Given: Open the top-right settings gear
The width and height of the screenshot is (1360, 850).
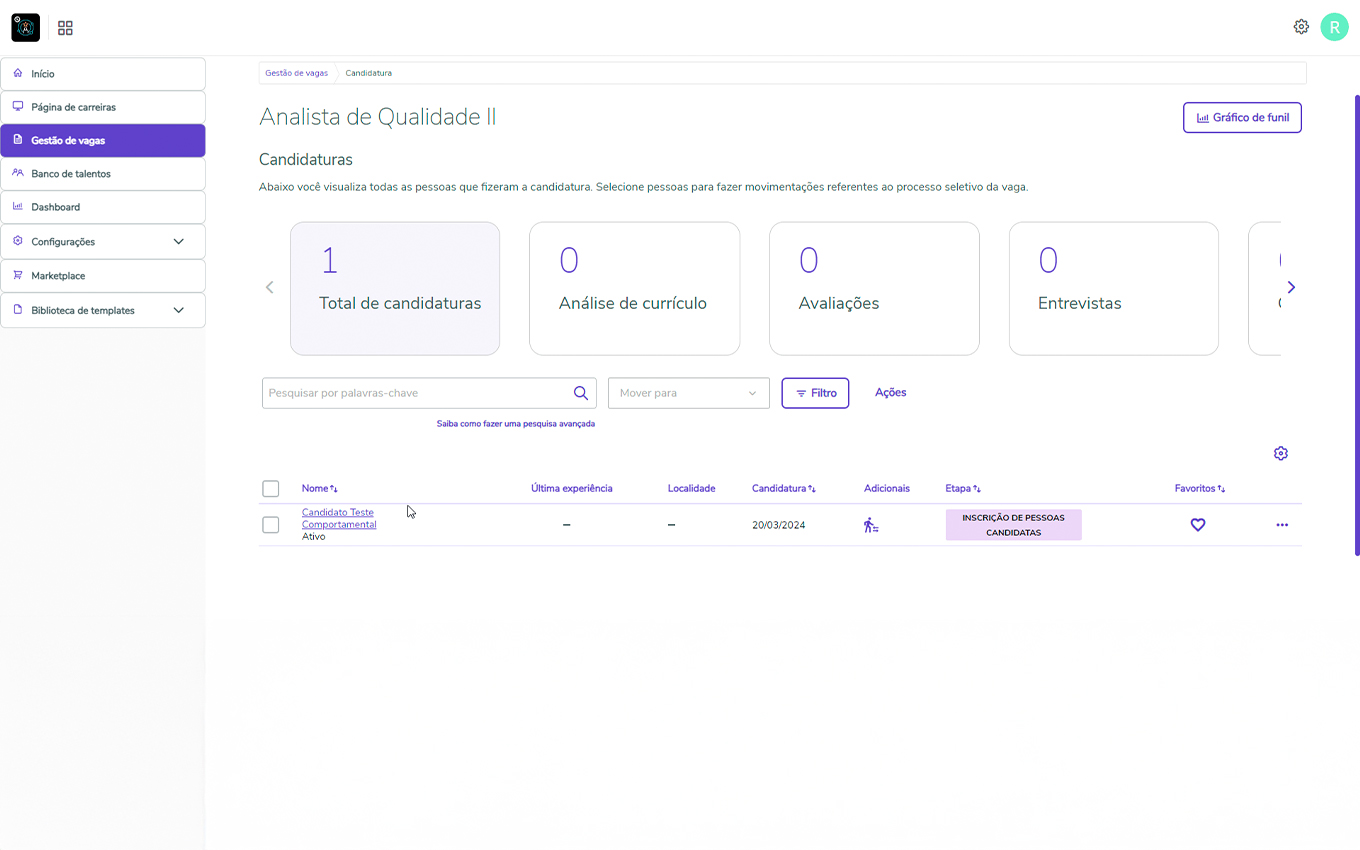Looking at the screenshot, I should pyautogui.click(x=1301, y=27).
